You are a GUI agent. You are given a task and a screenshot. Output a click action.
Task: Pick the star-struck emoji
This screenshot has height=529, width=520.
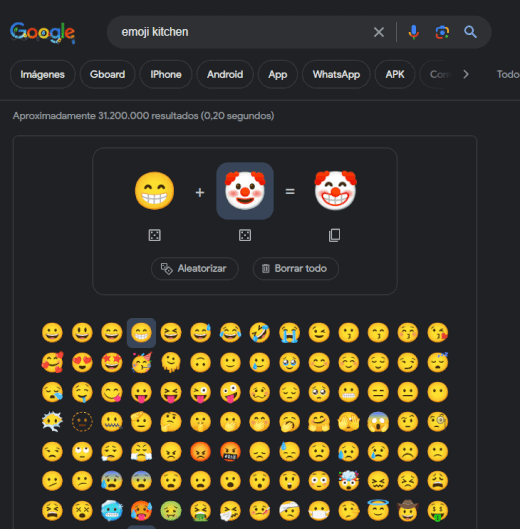[112, 362]
